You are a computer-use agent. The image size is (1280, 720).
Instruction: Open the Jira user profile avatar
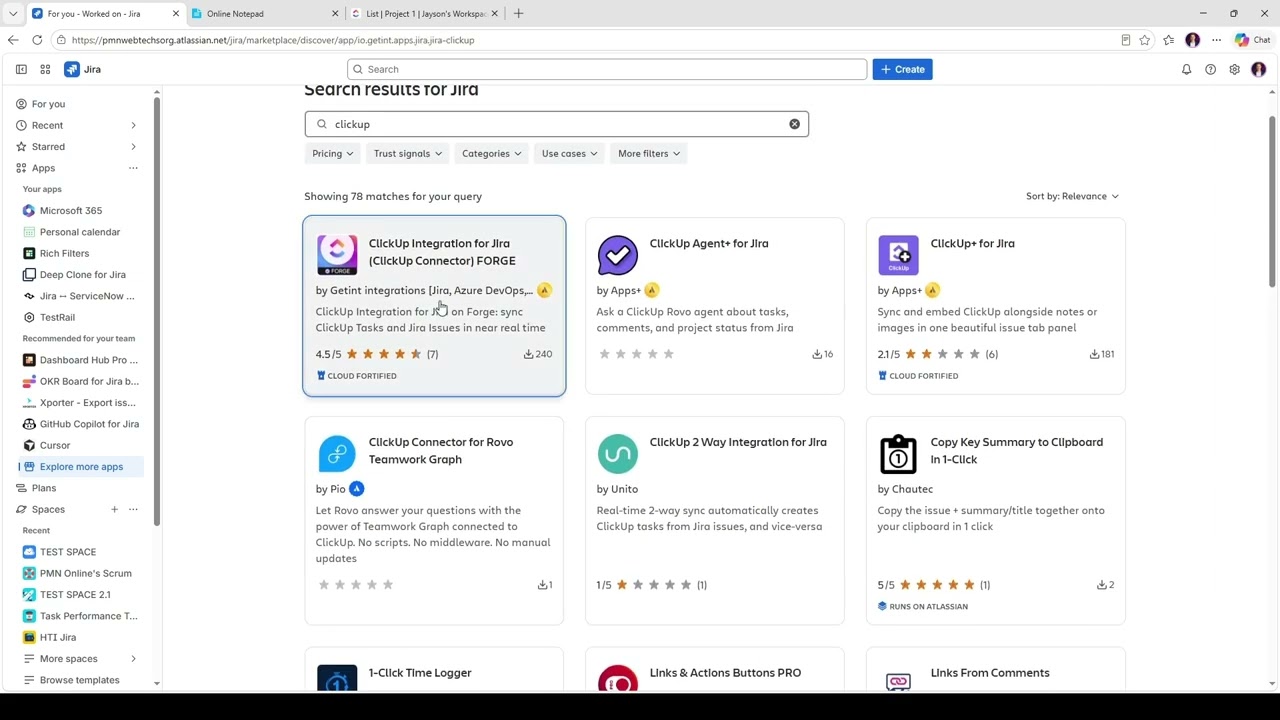[x=1259, y=69]
